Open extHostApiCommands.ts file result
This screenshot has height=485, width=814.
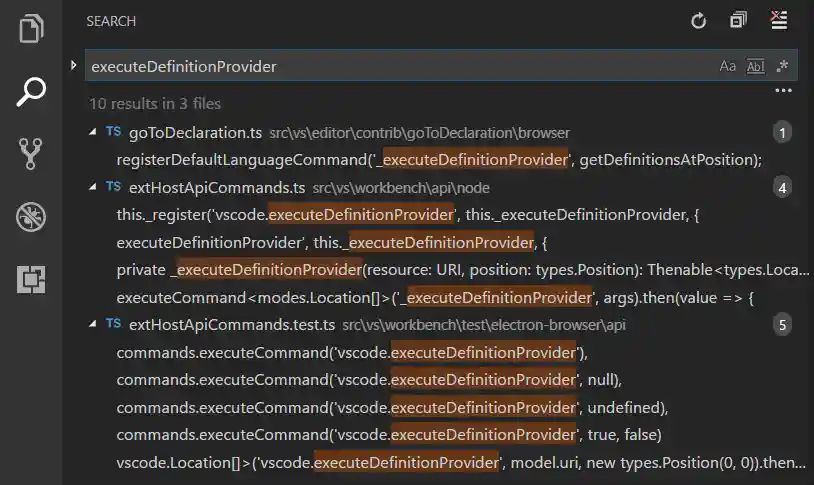click(217, 188)
